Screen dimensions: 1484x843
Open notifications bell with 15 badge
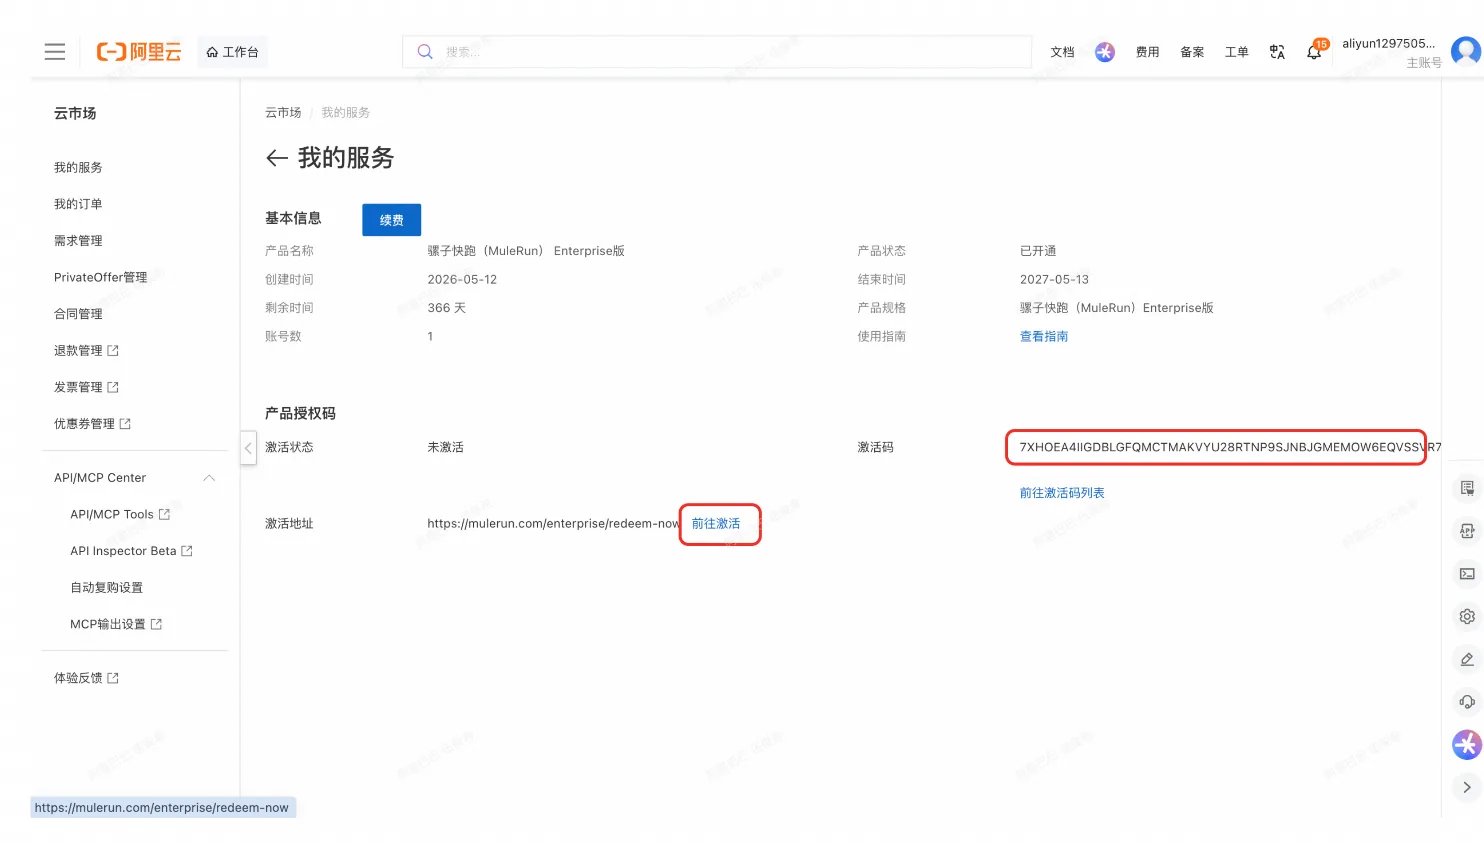click(x=1315, y=51)
